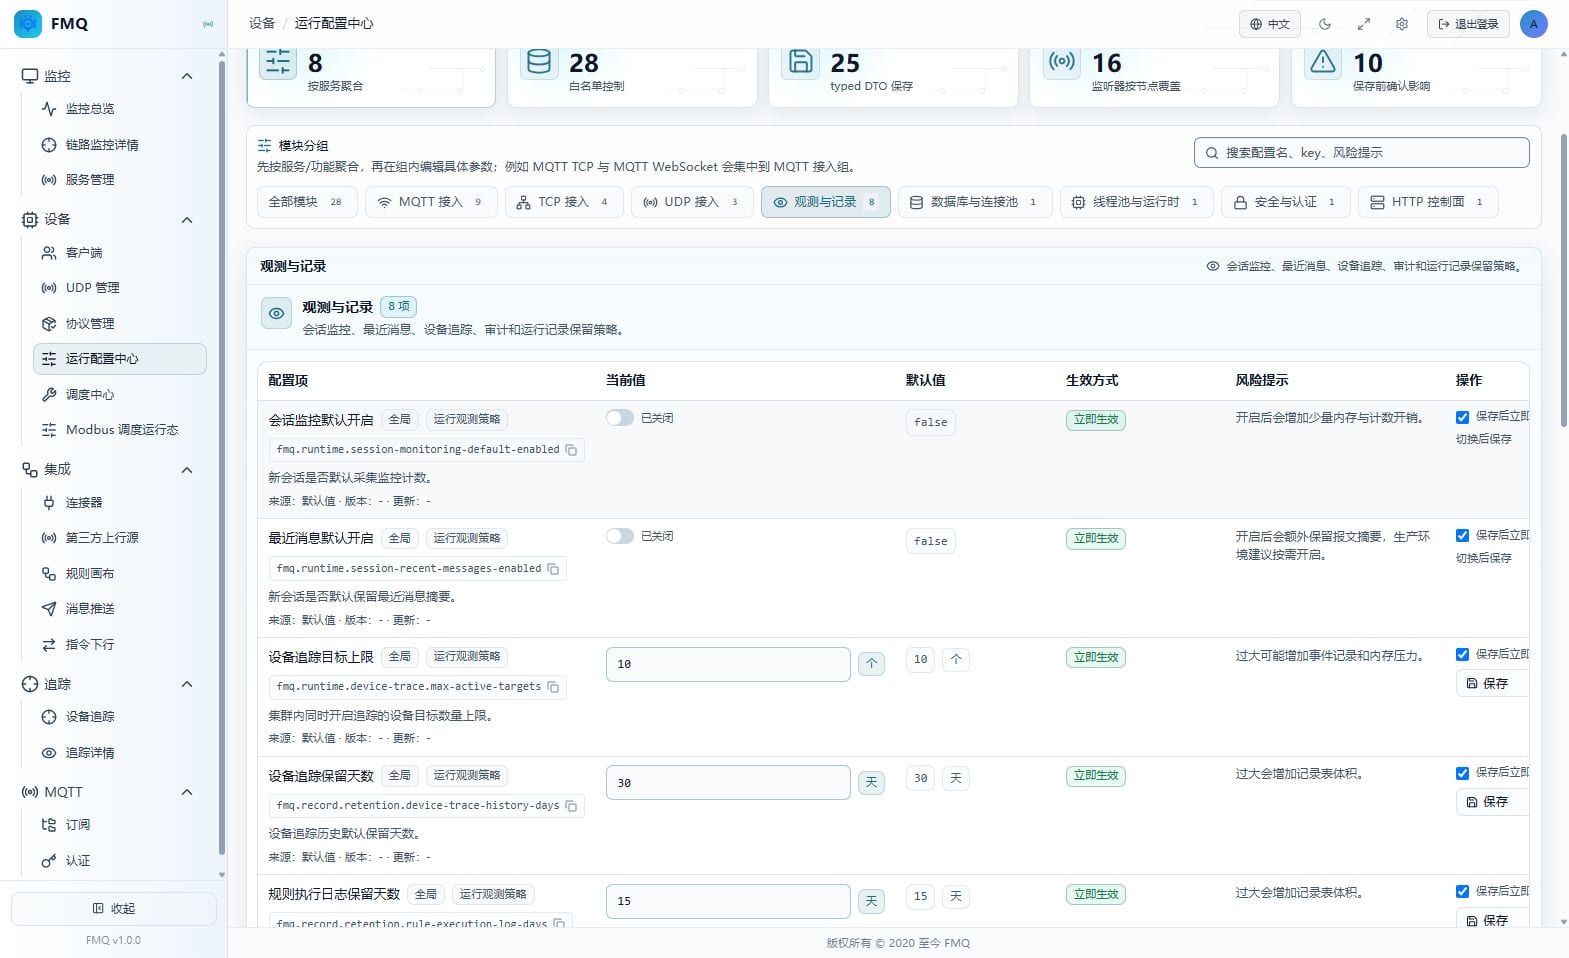Enable the 最近消息默认开启 switch

pyautogui.click(x=620, y=536)
